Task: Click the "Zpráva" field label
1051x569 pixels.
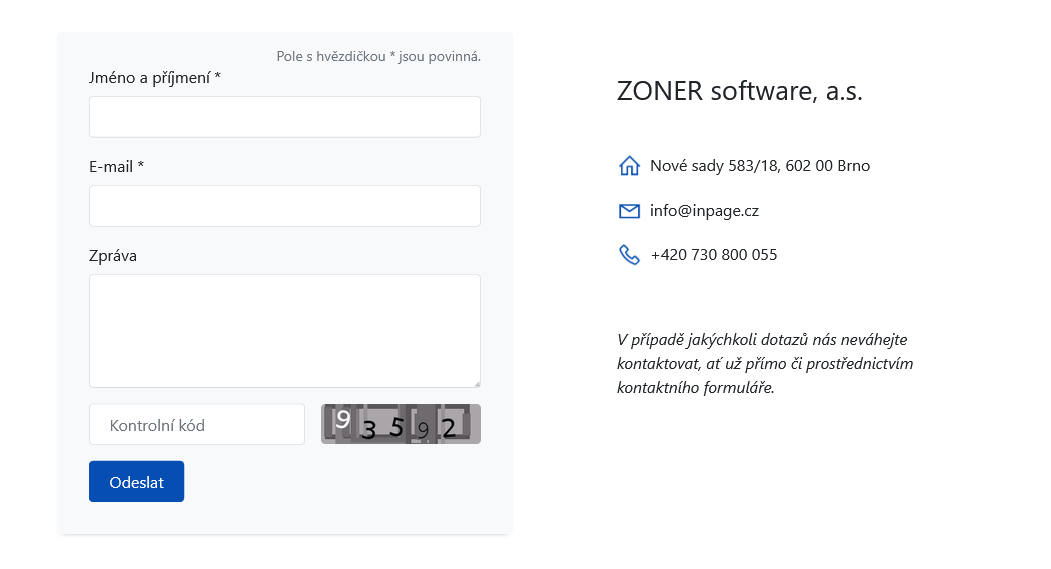Action: pyautogui.click(x=113, y=256)
